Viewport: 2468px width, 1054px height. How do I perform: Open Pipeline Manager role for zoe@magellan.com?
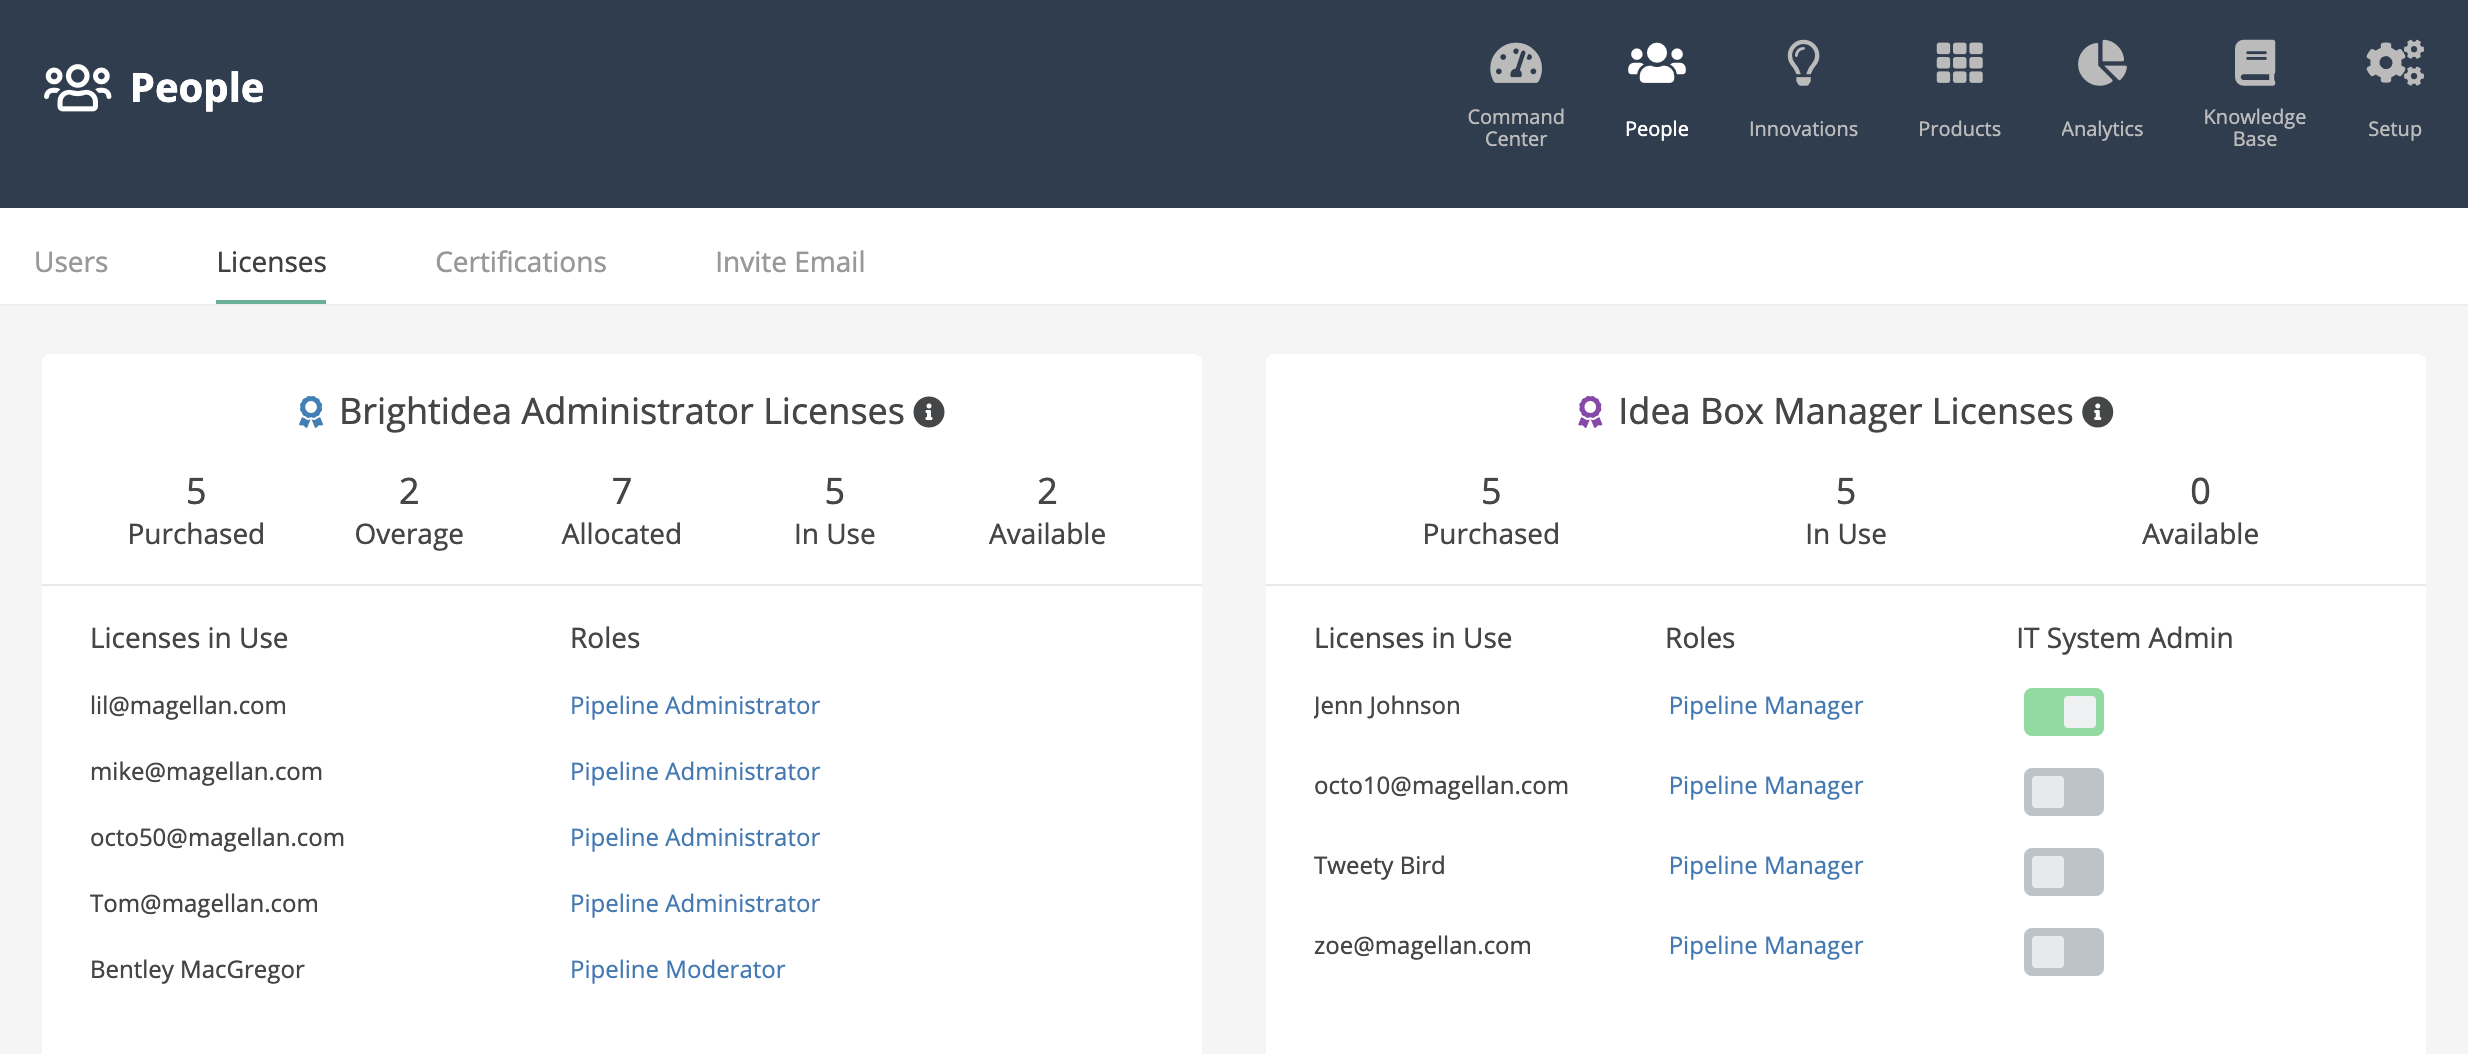click(x=1766, y=946)
